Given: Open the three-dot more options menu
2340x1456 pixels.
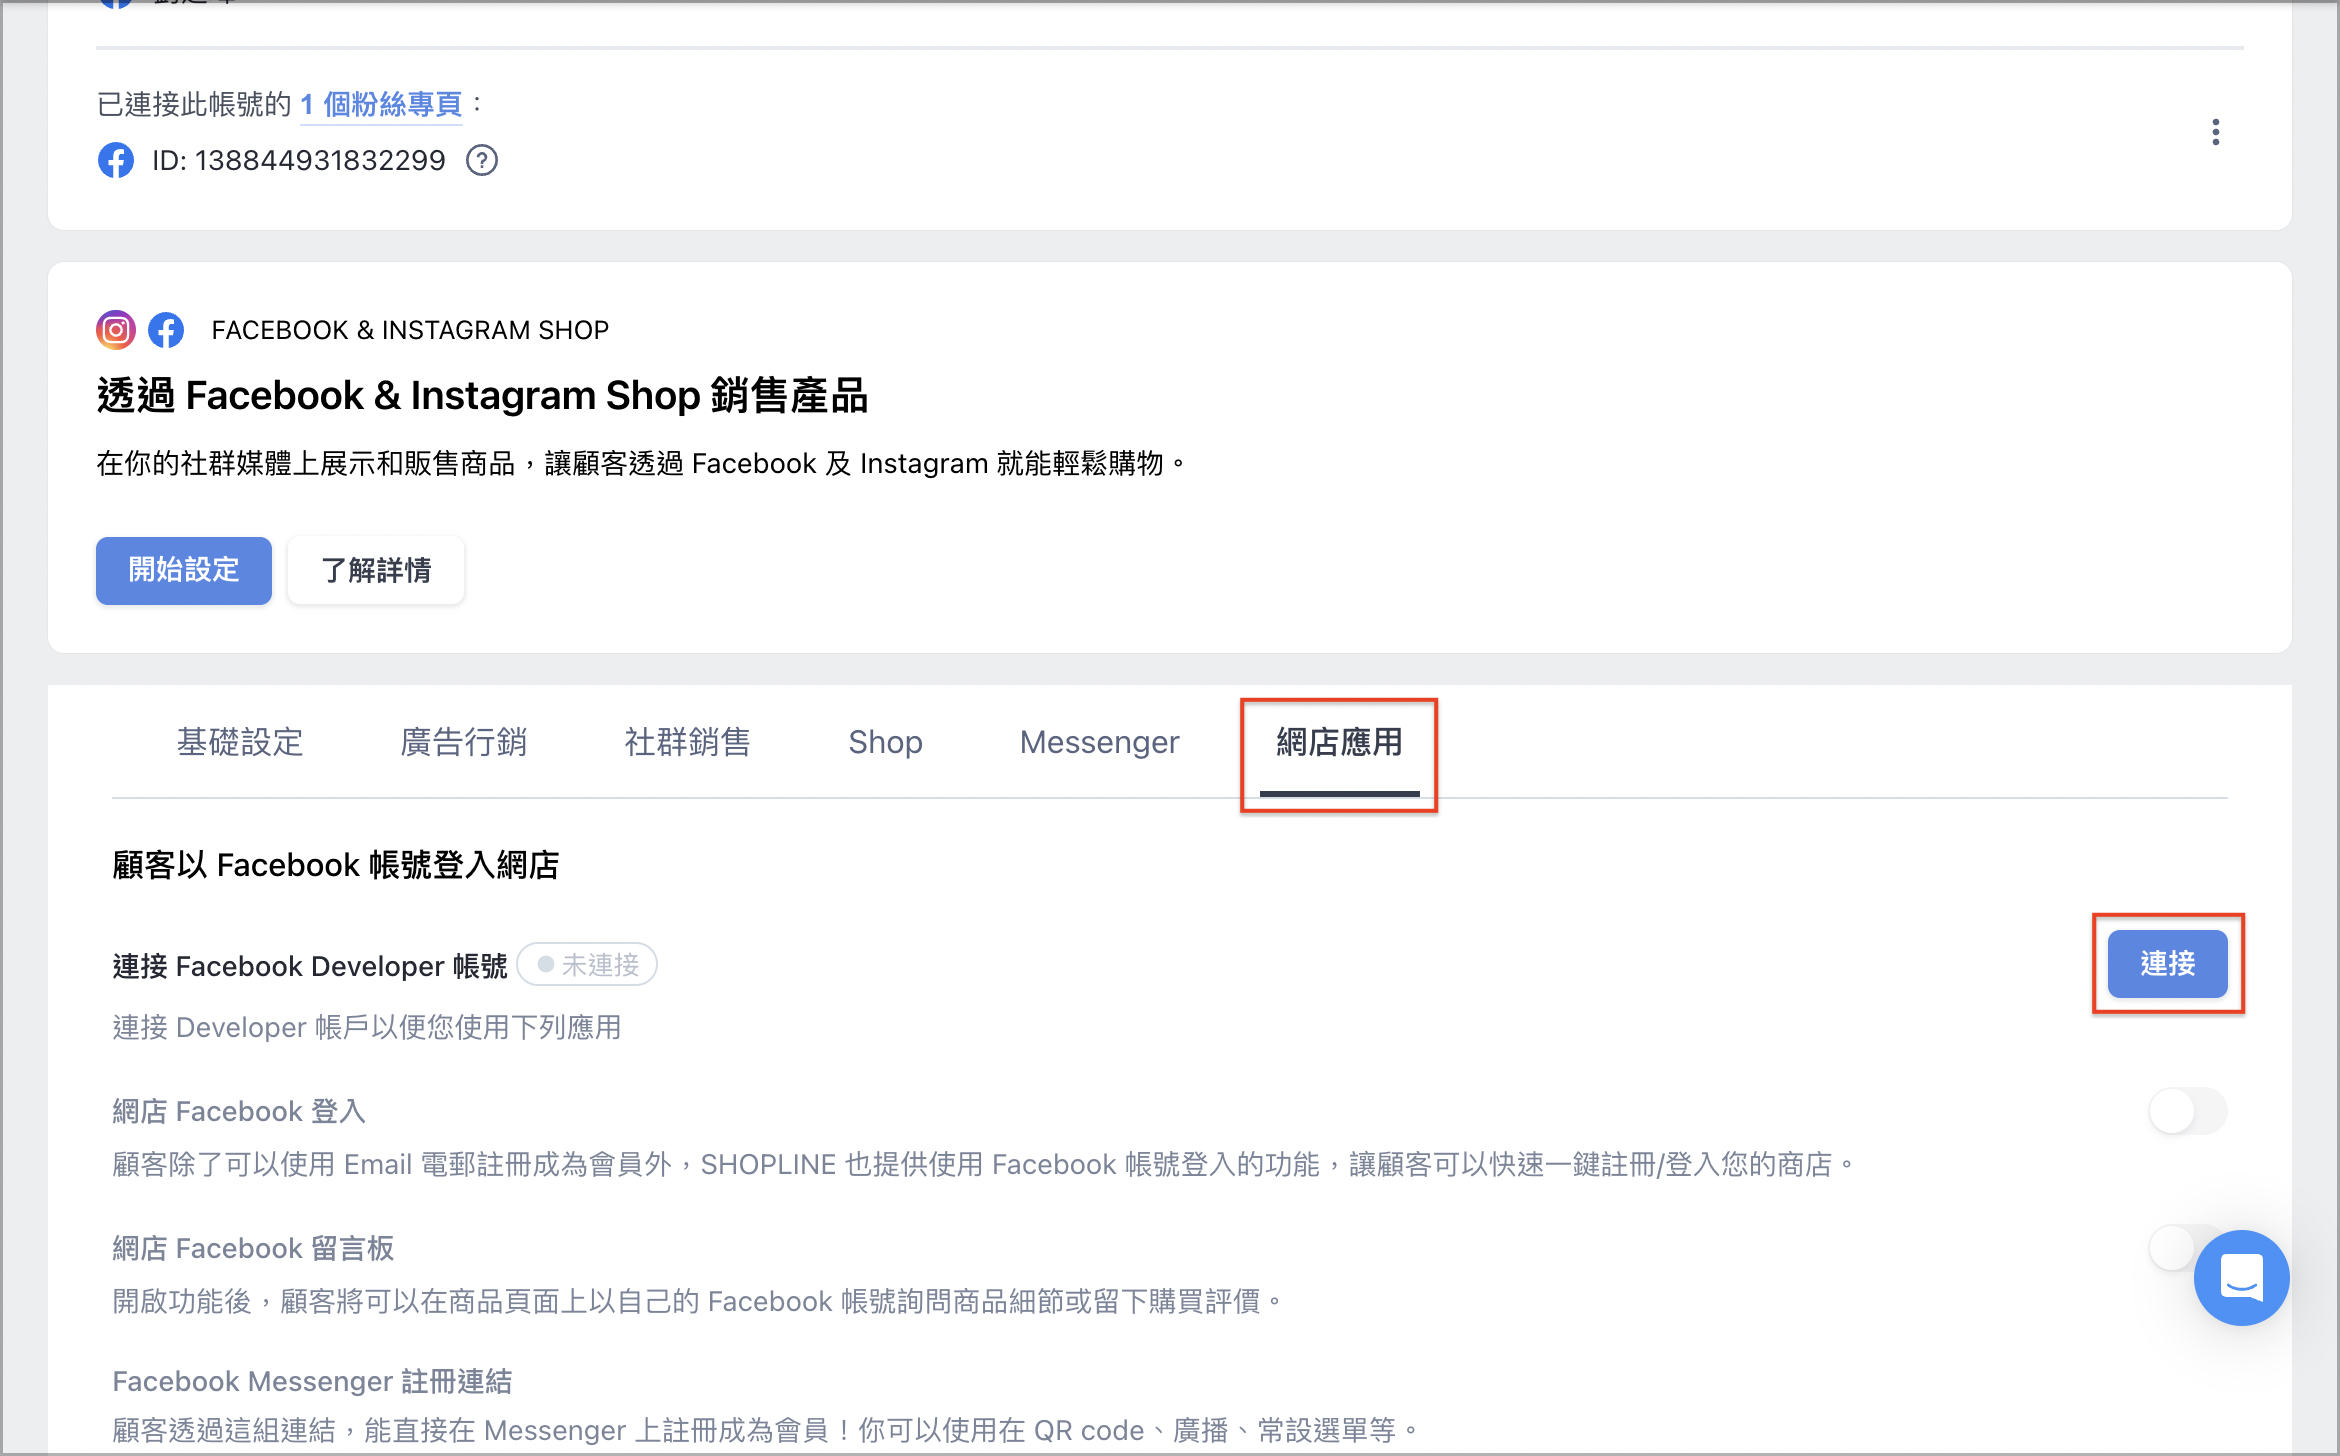Looking at the screenshot, I should (x=2216, y=132).
